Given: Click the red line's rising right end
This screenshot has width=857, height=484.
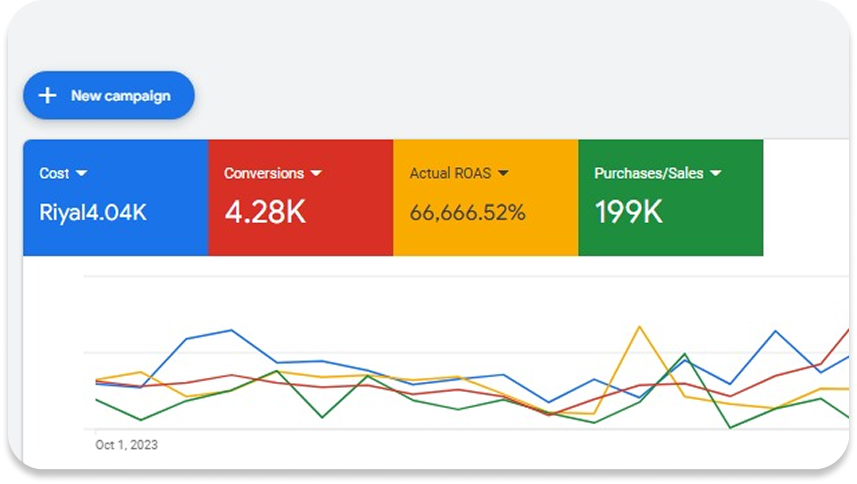Looking at the screenshot, I should [x=846, y=332].
